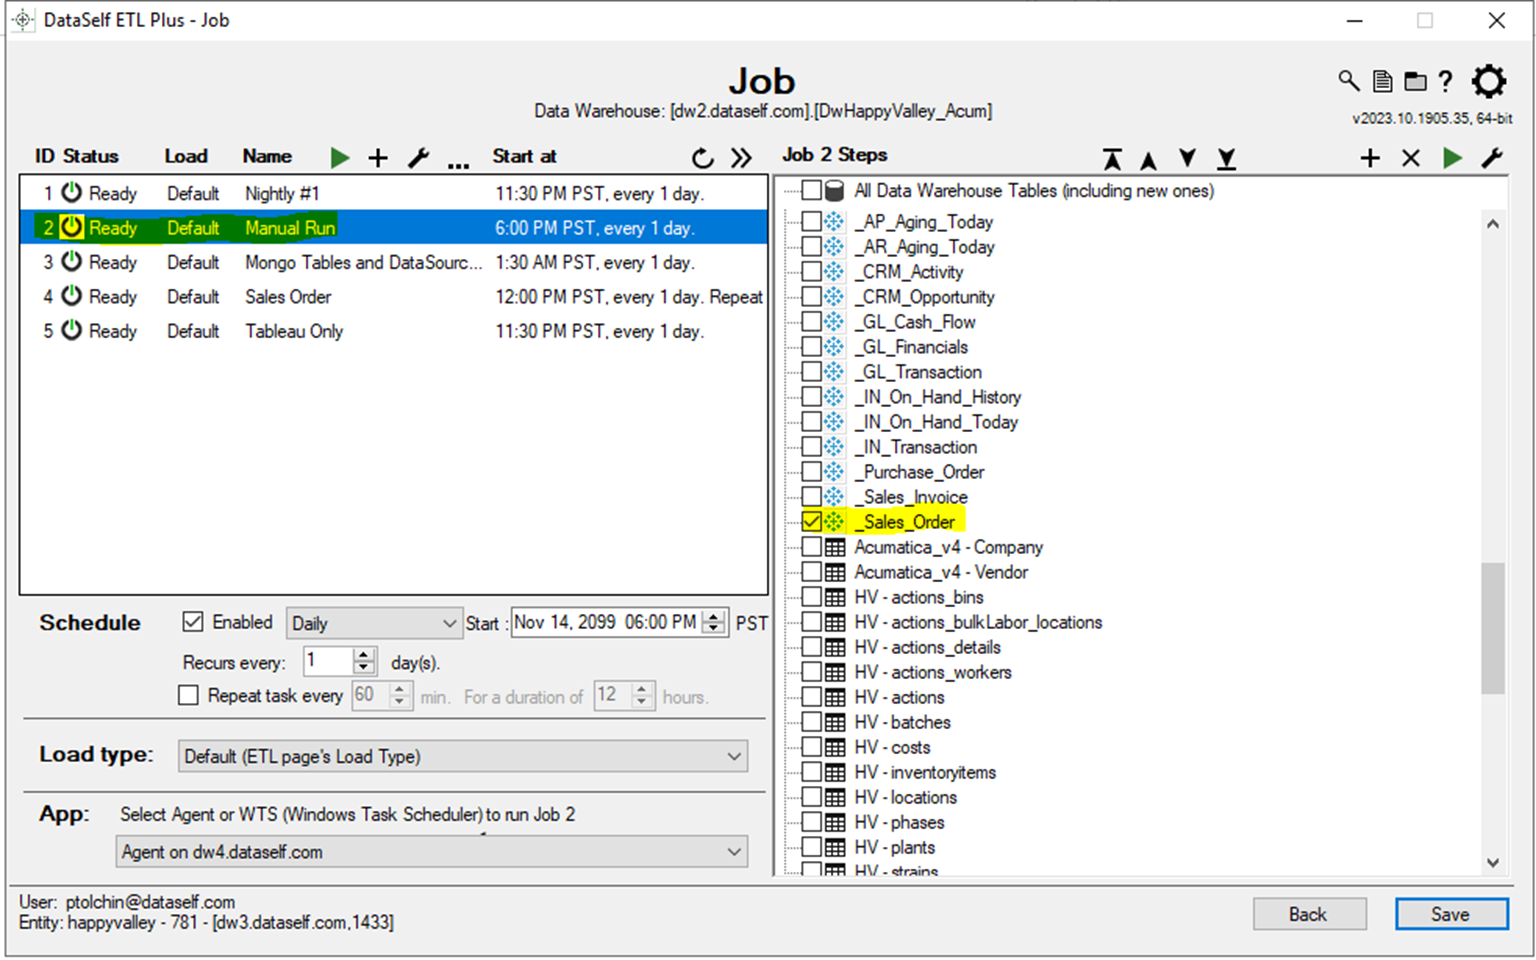Click the Recurs every spinner arrows
The image size is (1536, 960).
click(x=364, y=661)
